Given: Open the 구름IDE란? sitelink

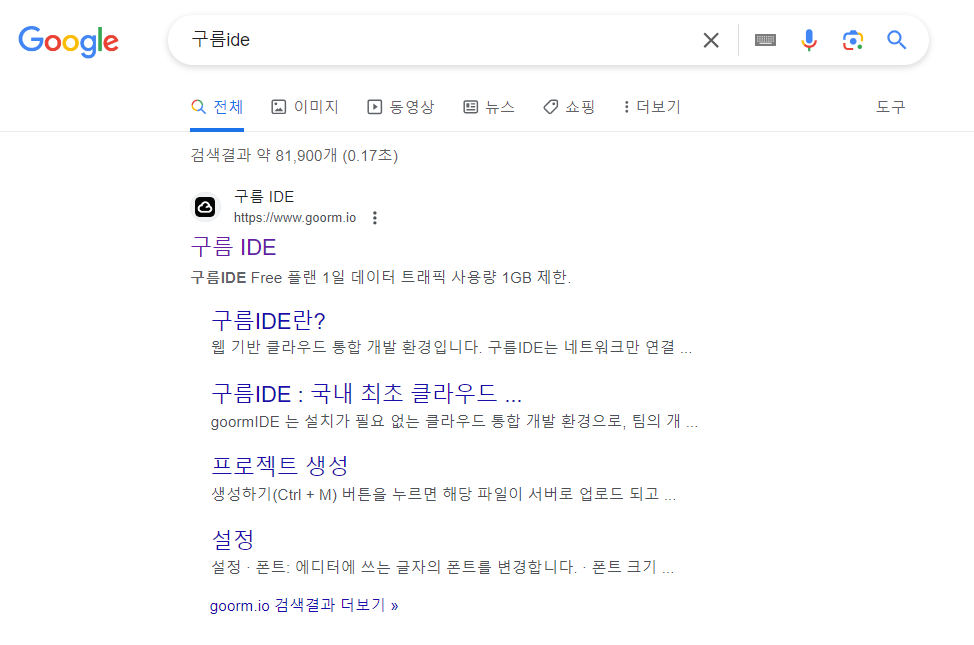Looking at the screenshot, I should coord(268,321).
